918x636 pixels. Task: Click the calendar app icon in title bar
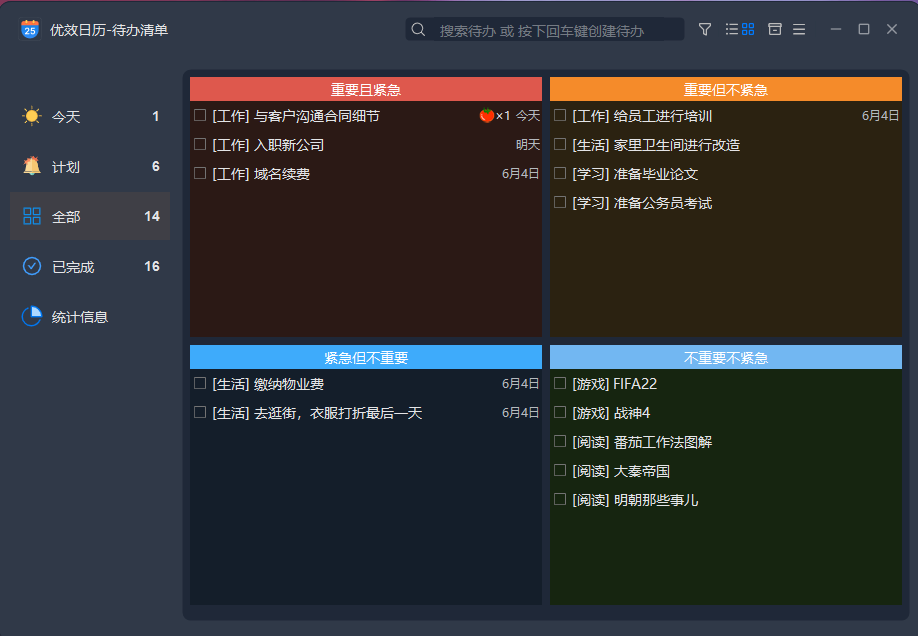pyautogui.click(x=27, y=30)
